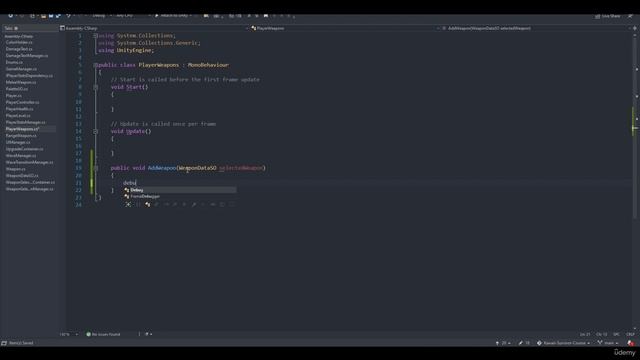Image resolution: width=640 pixels, height=360 pixels.
Task: Open PlayerLevel.cs in the tabs list
Action: (18, 116)
